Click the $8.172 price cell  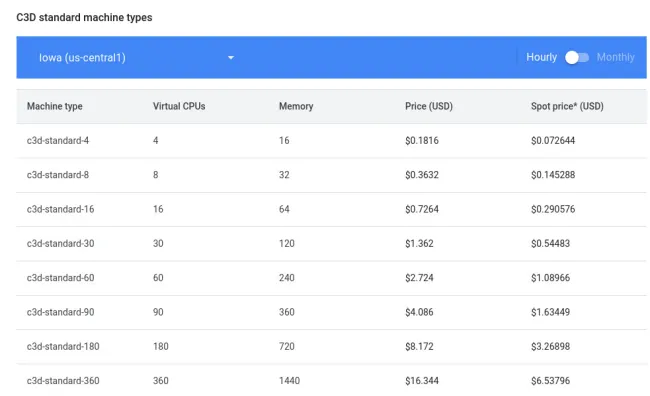pos(419,346)
